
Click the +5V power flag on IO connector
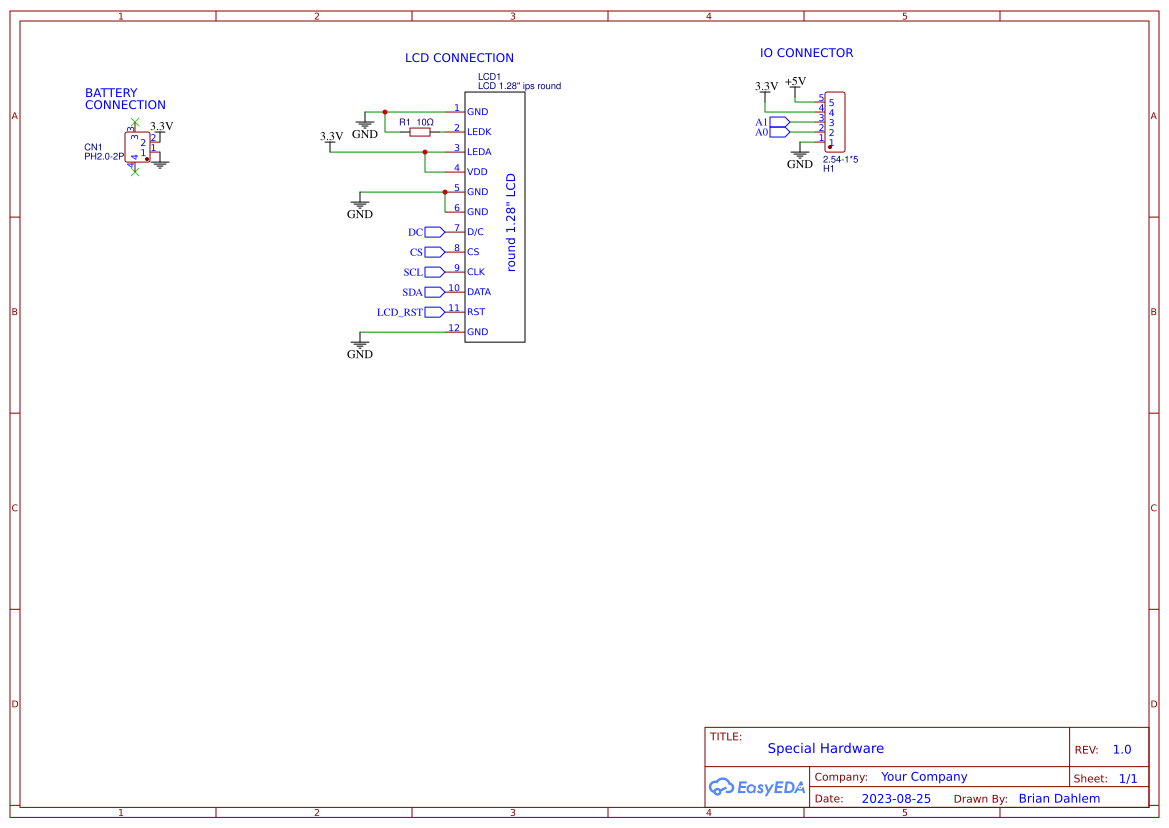click(x=795, y=83)
